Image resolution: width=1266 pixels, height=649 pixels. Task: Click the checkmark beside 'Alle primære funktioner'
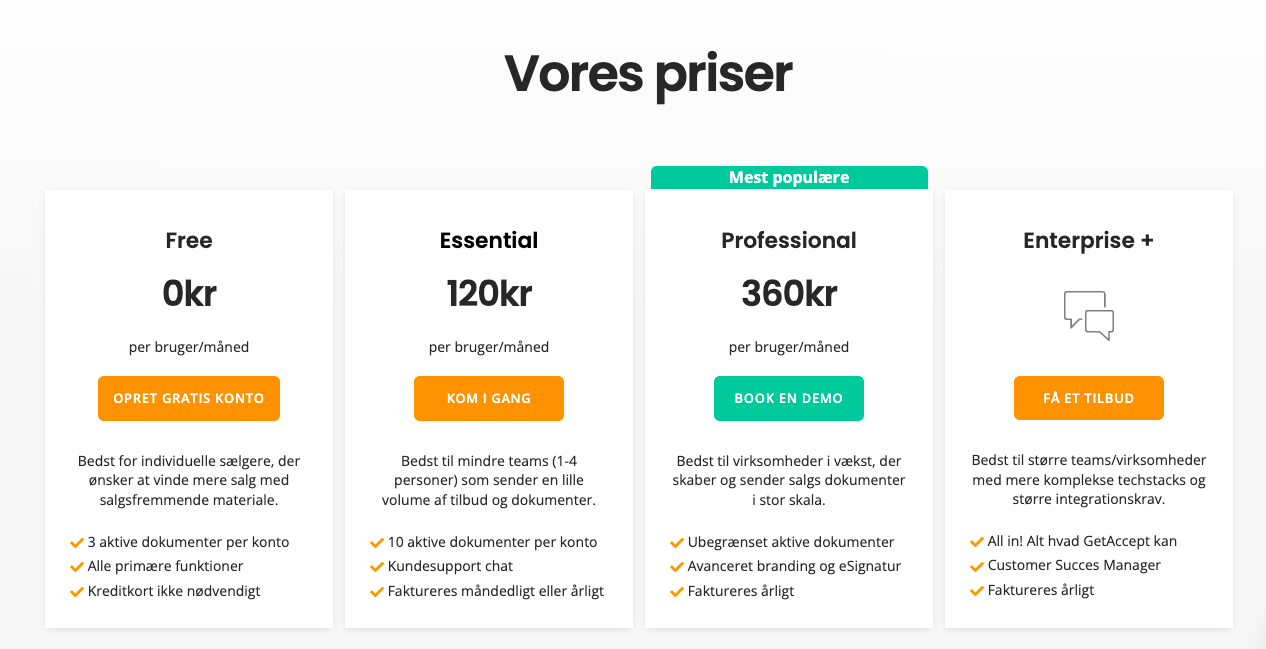[x=77, y=566]
